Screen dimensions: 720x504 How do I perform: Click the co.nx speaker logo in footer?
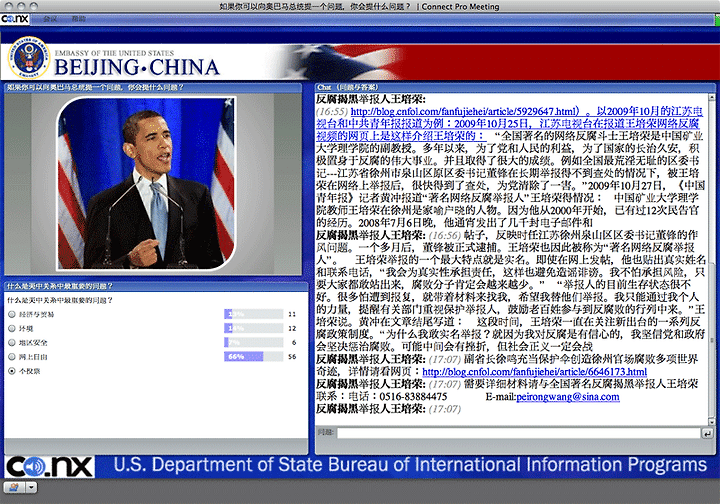click(x=50, y=467)
